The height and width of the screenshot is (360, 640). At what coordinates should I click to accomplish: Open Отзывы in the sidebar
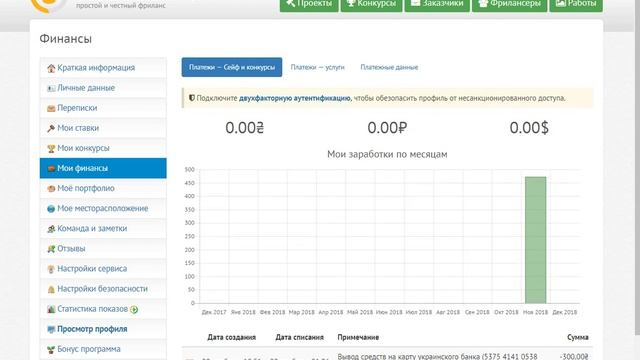(x=103, y=248)
